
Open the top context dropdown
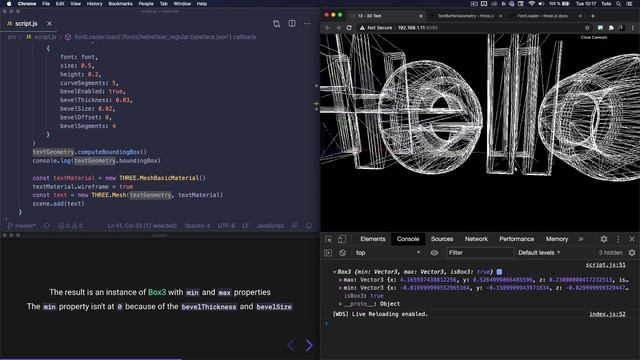[x=387, y=253]
